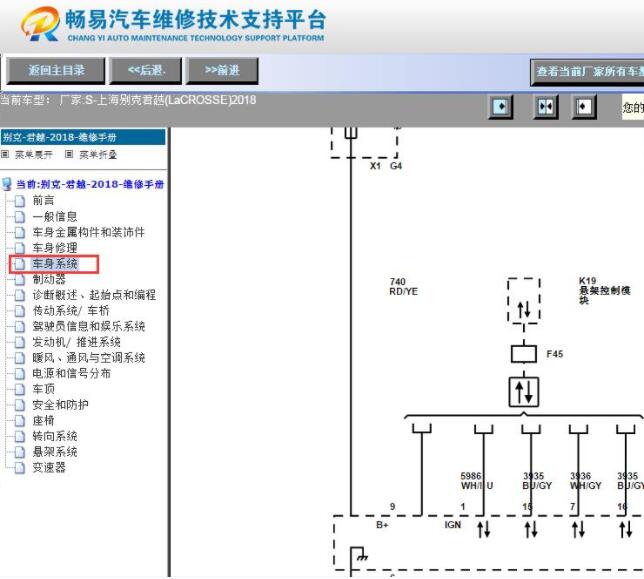Go back with the <<后退 button

point(146,71)
